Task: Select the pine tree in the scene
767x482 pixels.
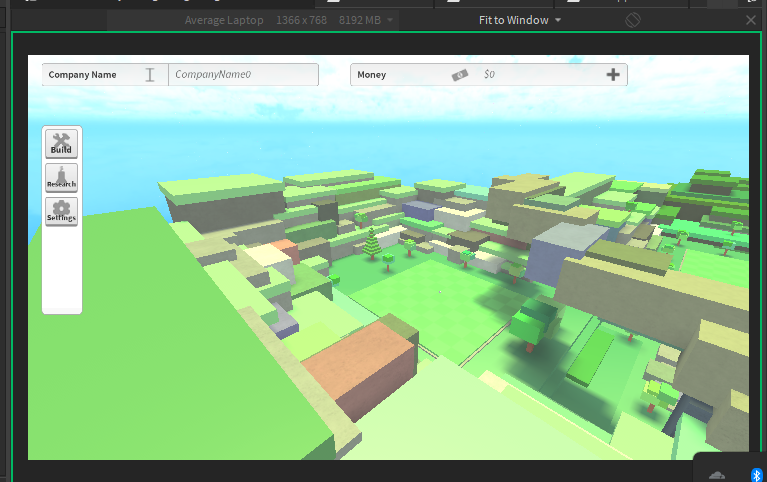Action: [x=372, y=243]
